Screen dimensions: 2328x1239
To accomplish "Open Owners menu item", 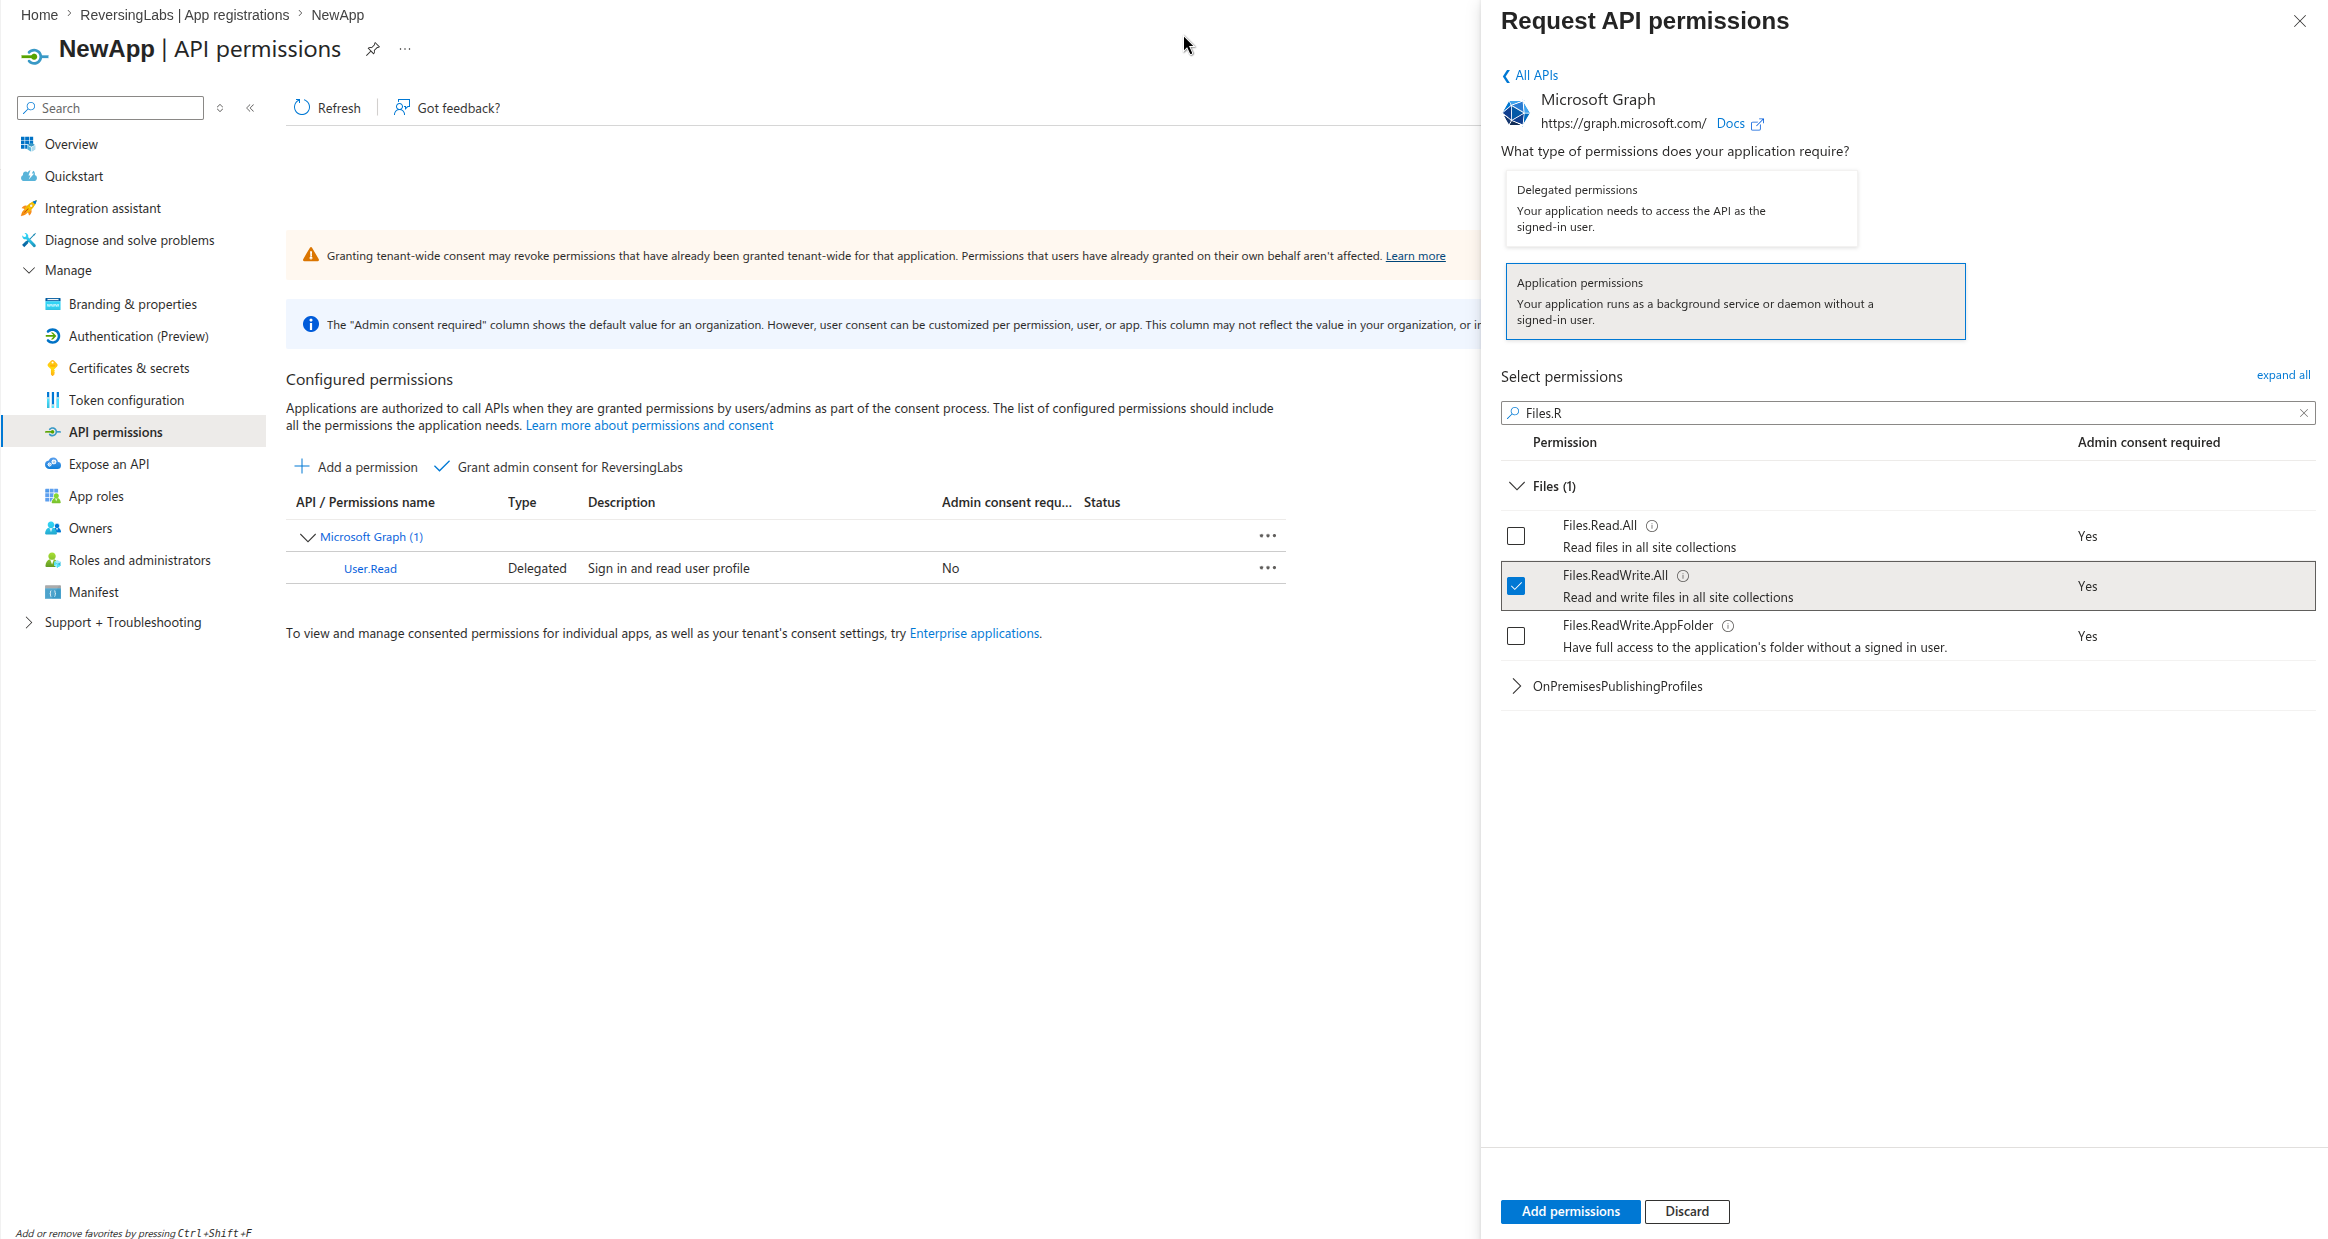I will 91,528.
